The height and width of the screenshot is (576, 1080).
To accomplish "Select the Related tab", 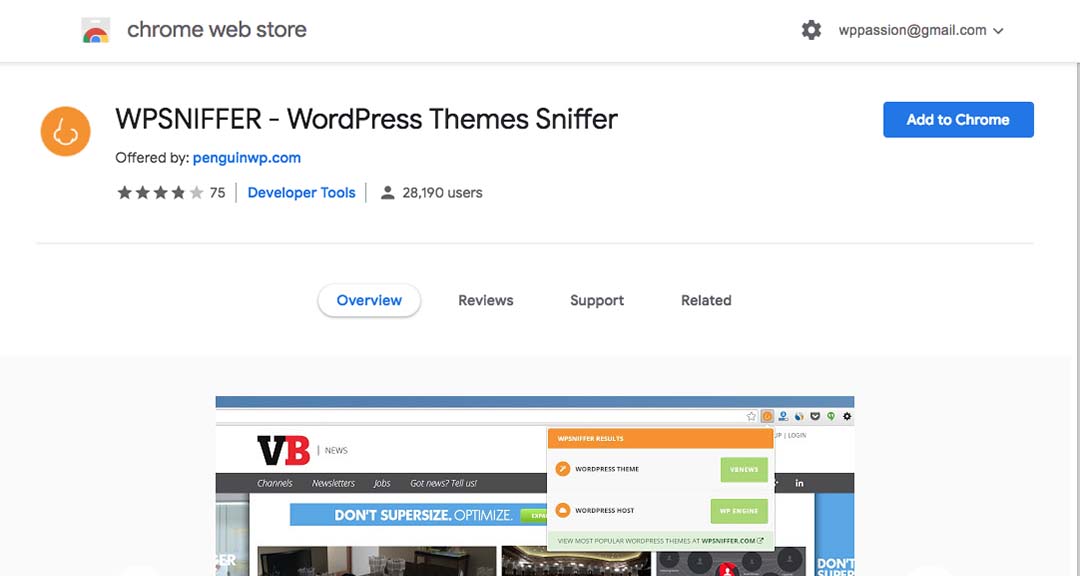I will click(706, 300).
